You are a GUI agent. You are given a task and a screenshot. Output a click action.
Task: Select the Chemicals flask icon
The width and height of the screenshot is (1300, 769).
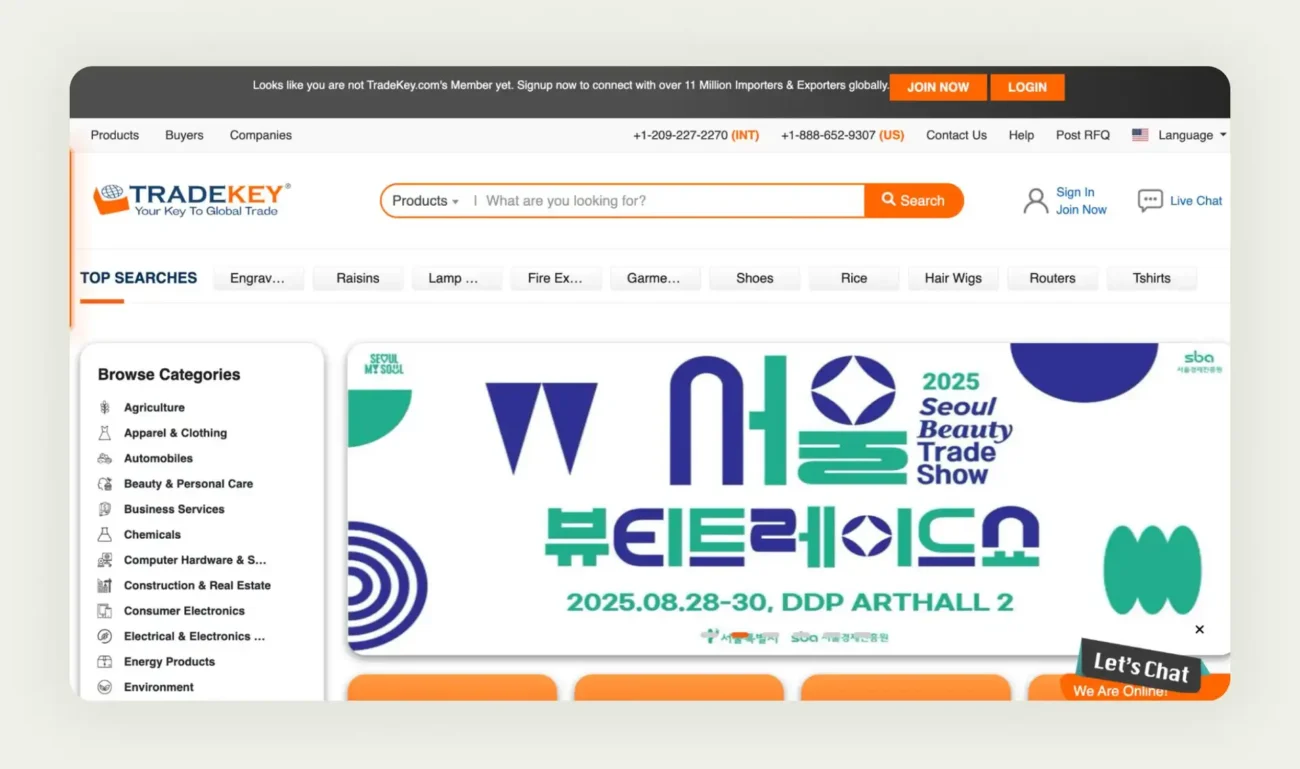[103, 534]
